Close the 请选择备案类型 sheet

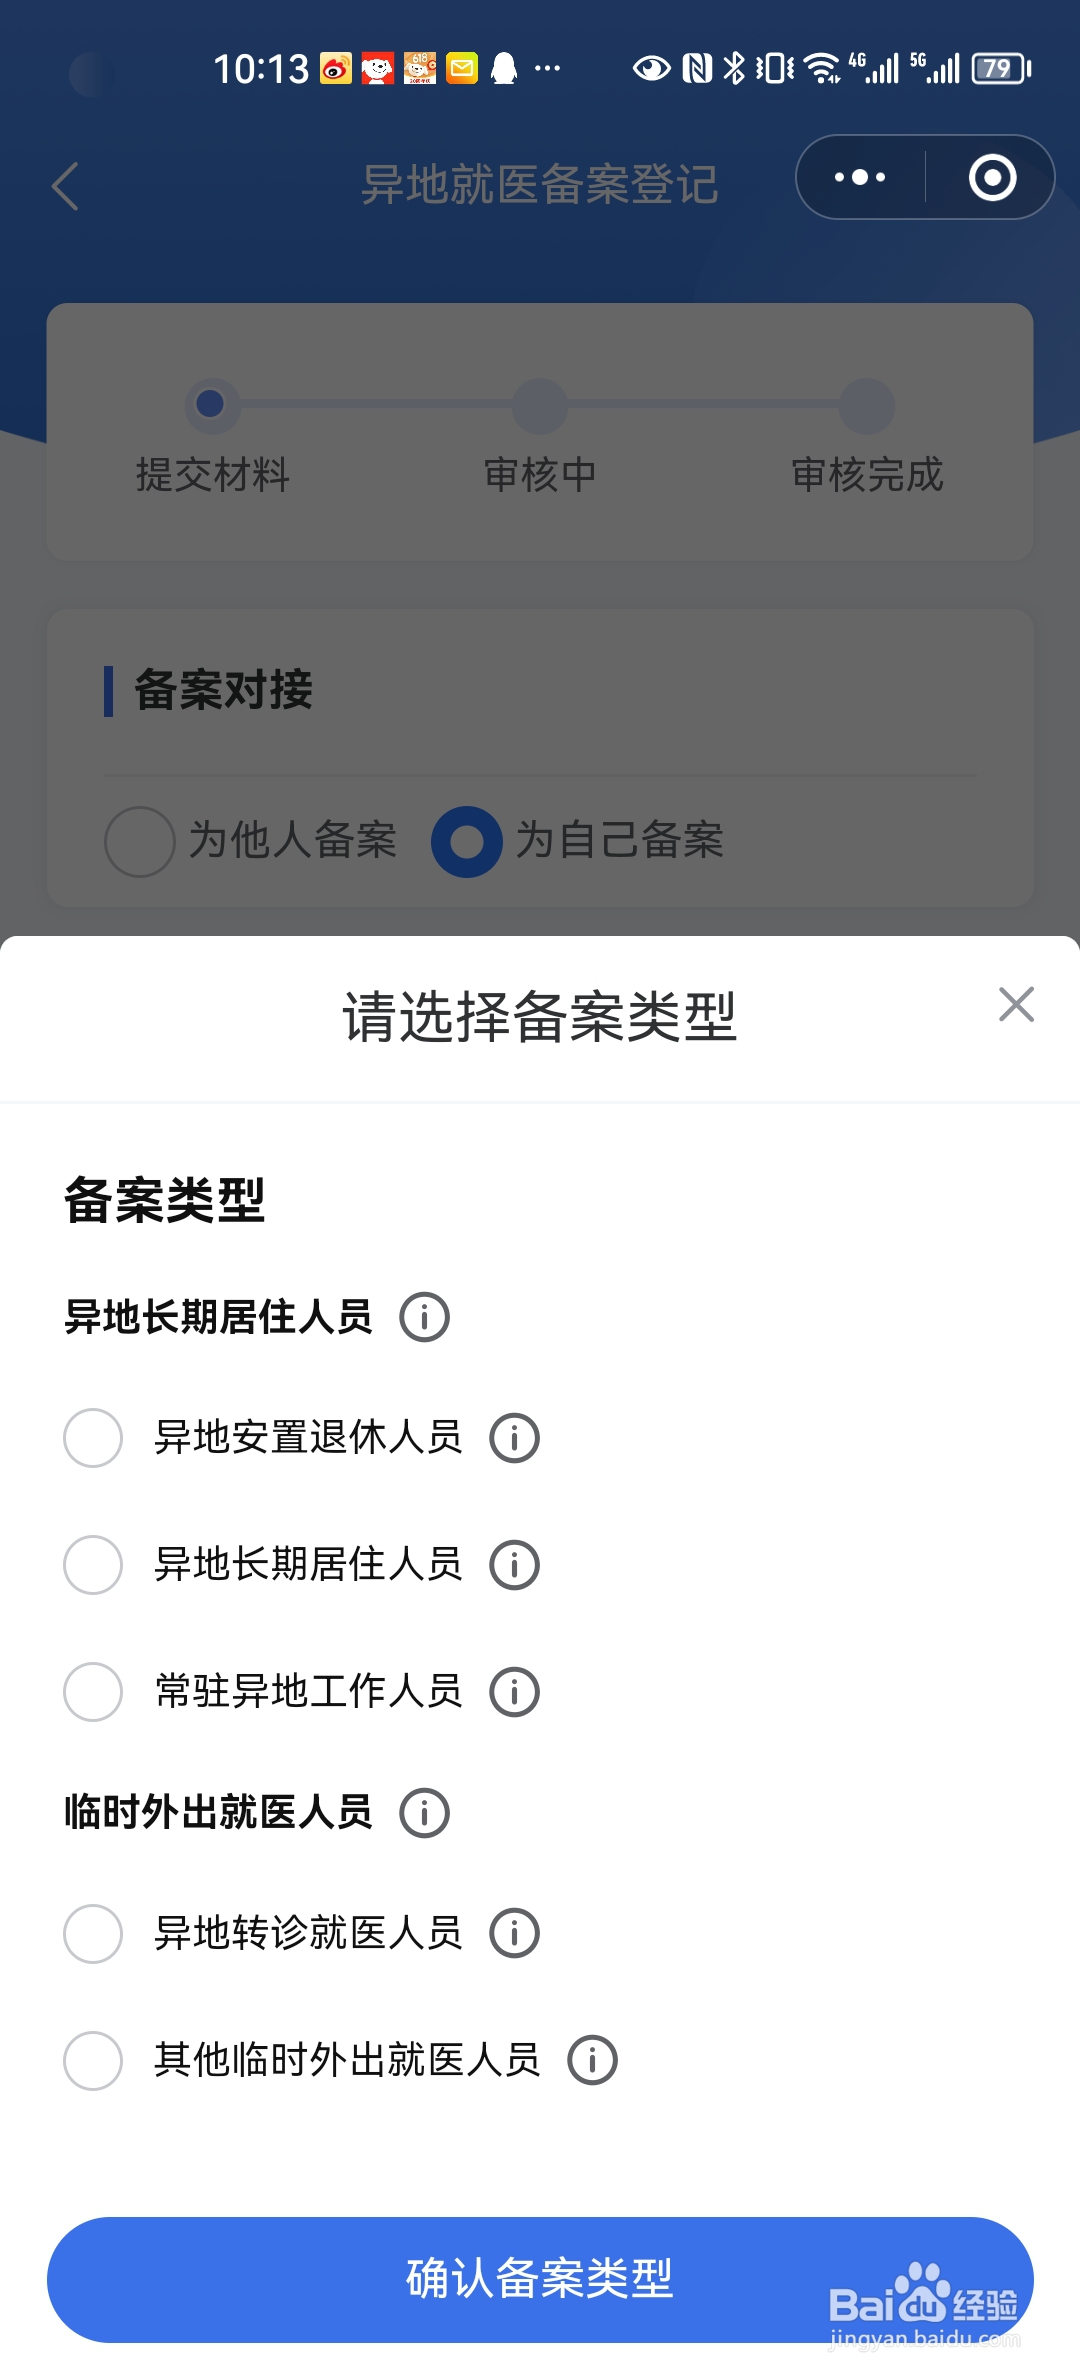coord(1016,1004)
